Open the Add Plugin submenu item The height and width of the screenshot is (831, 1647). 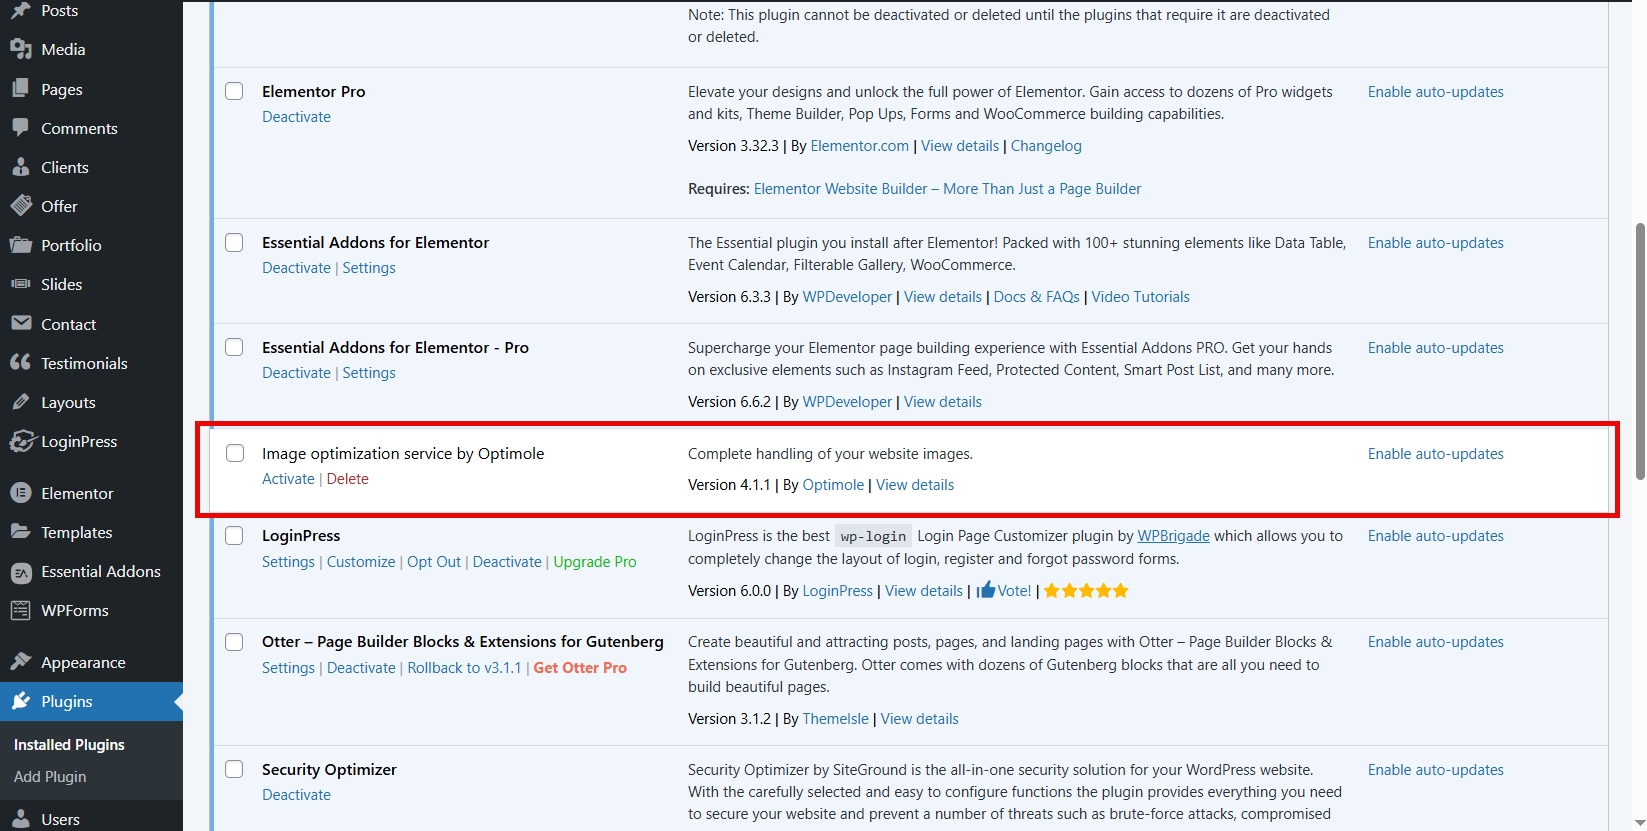click(50, 777)
